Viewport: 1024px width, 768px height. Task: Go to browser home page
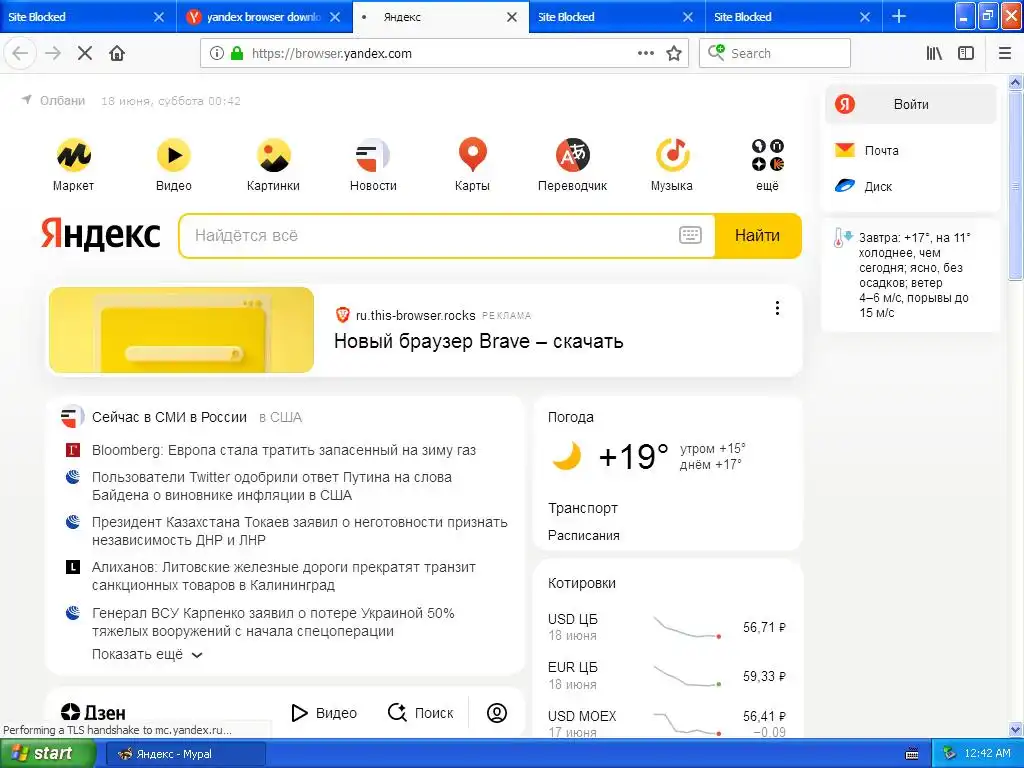click(117, 54)
